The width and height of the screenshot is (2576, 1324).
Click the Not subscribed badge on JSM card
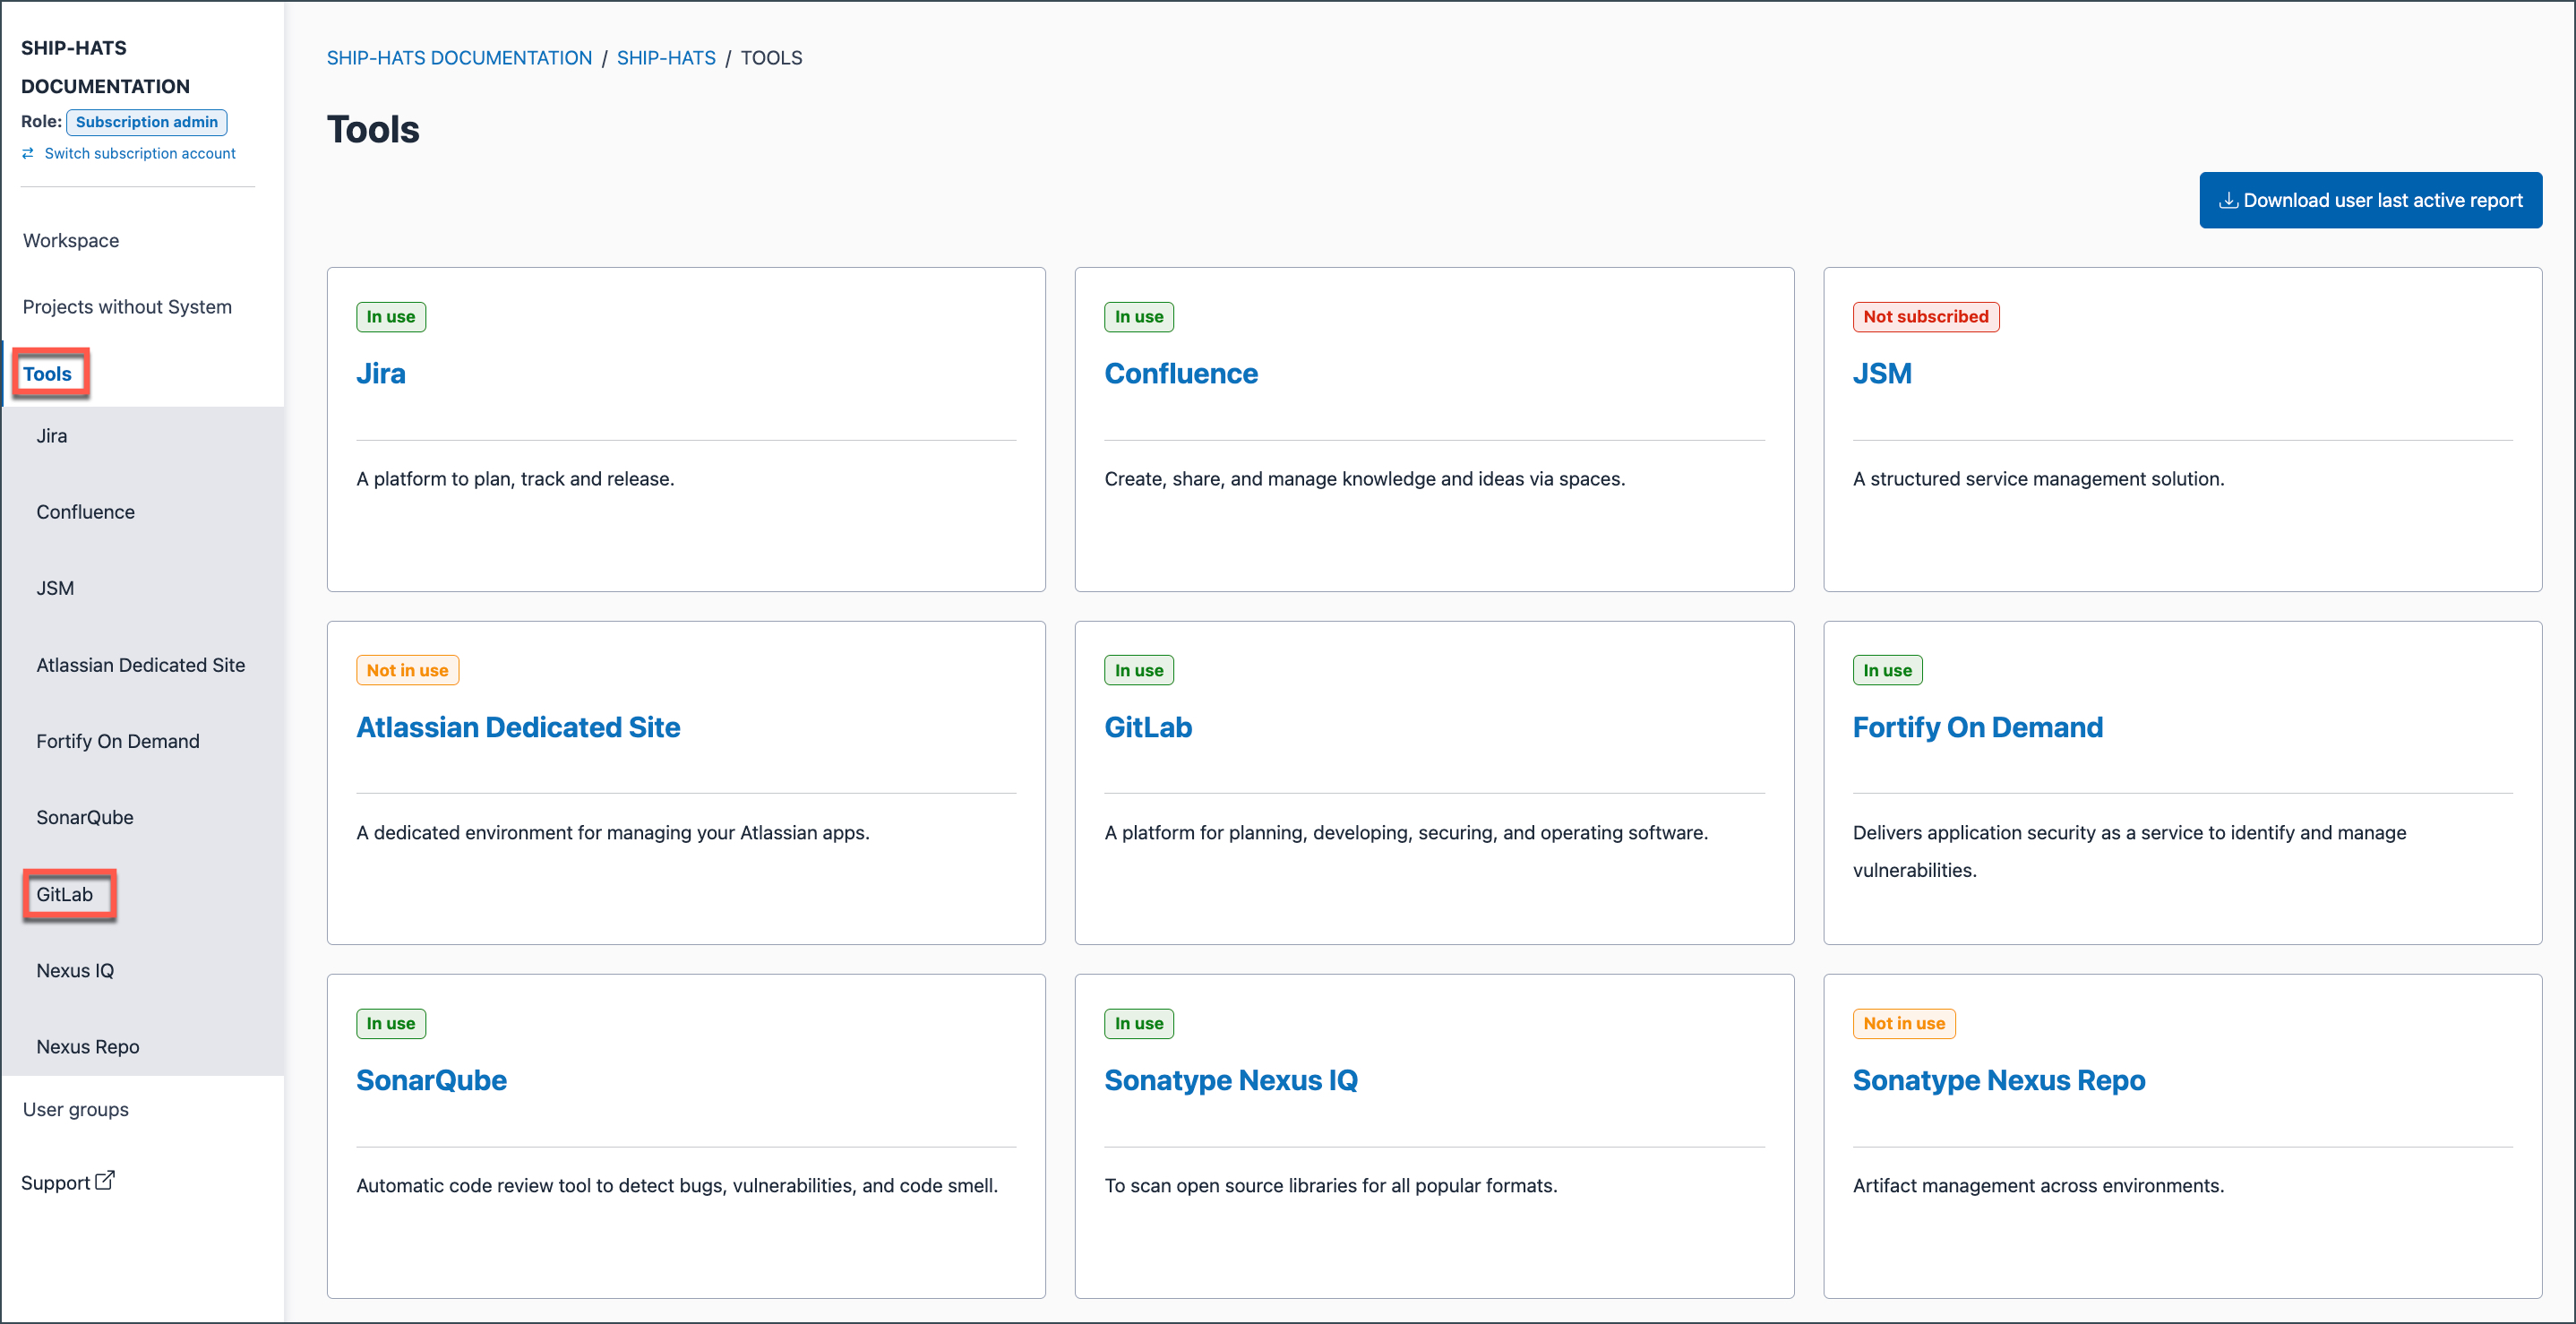(1925, 317)
